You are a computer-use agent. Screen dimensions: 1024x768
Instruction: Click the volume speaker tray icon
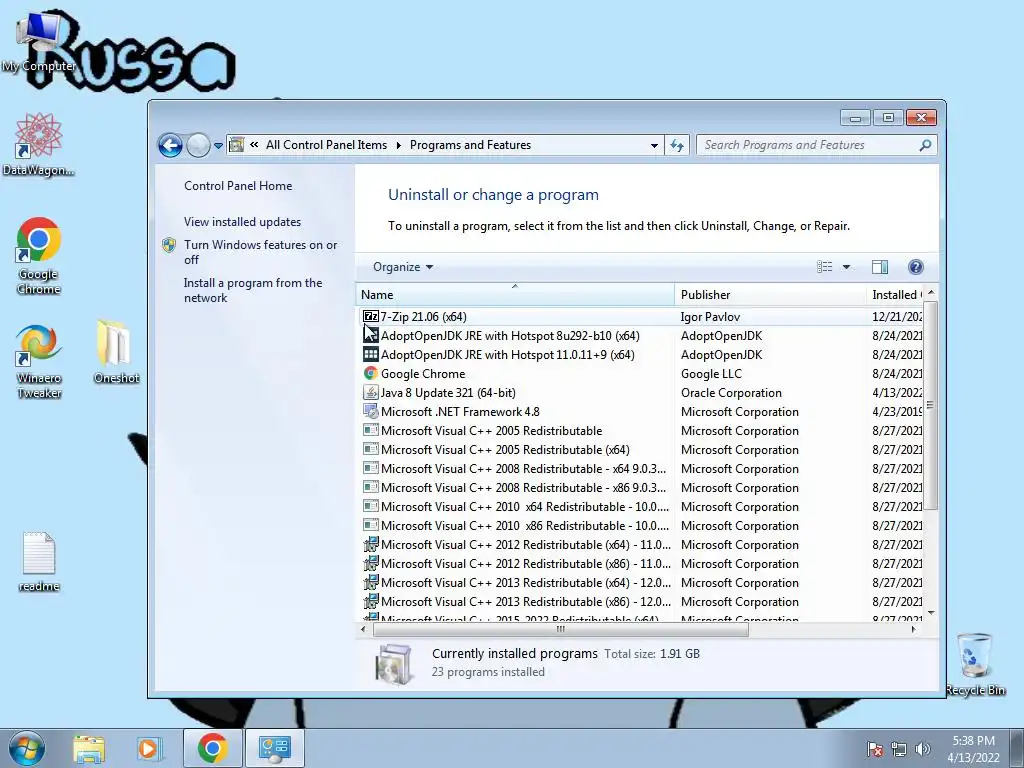click(923, 749)
